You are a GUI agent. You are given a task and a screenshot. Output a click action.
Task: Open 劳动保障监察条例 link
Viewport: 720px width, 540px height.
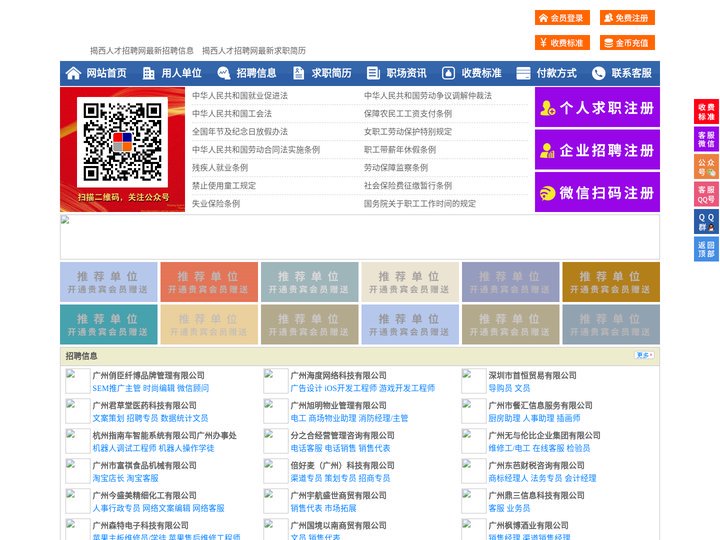pos(396,168)
